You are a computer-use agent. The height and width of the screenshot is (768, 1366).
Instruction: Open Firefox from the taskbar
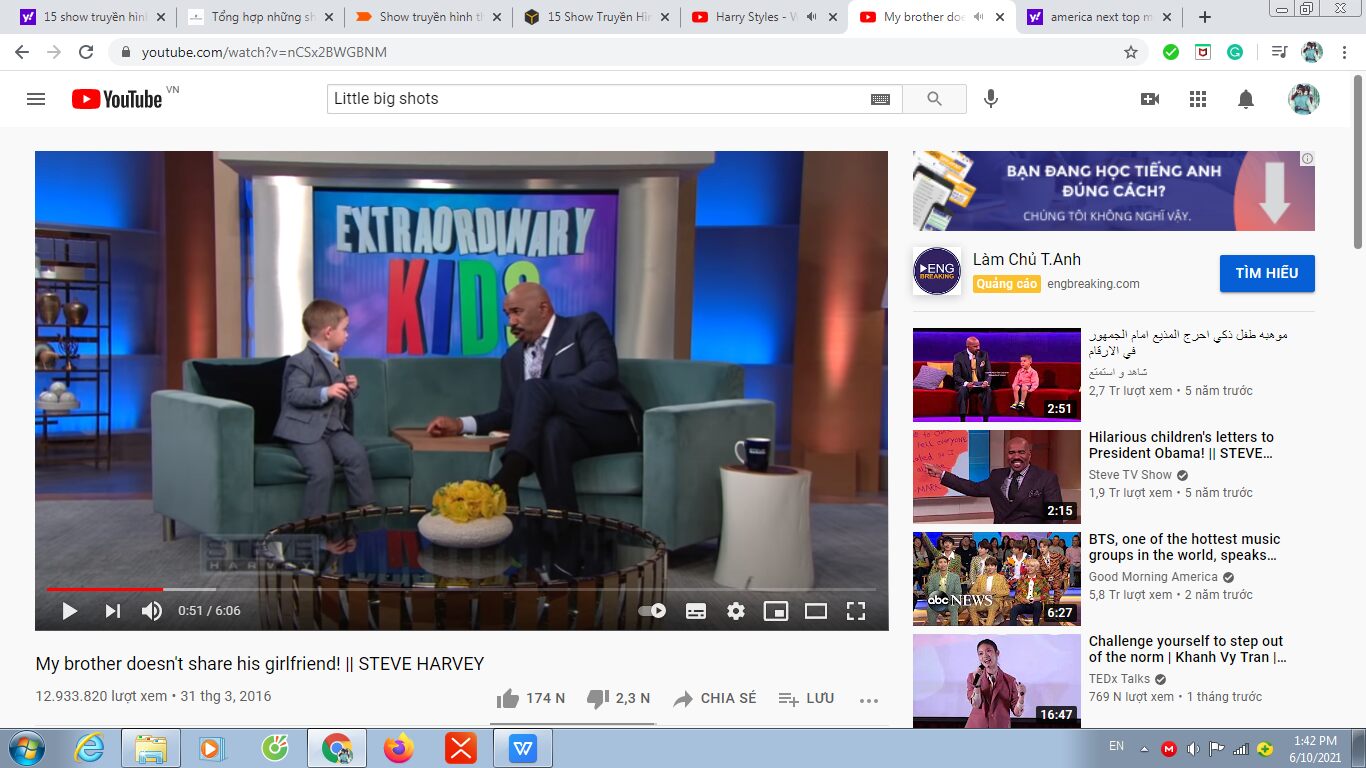(x=399, y=748)
